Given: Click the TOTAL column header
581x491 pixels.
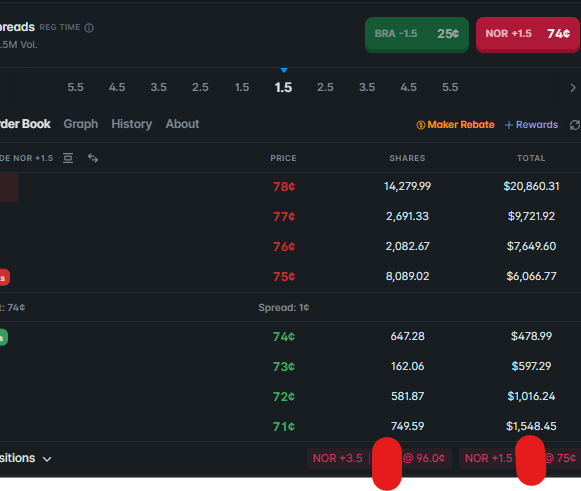Looking at the screenshot, I should tap(531, 158).
